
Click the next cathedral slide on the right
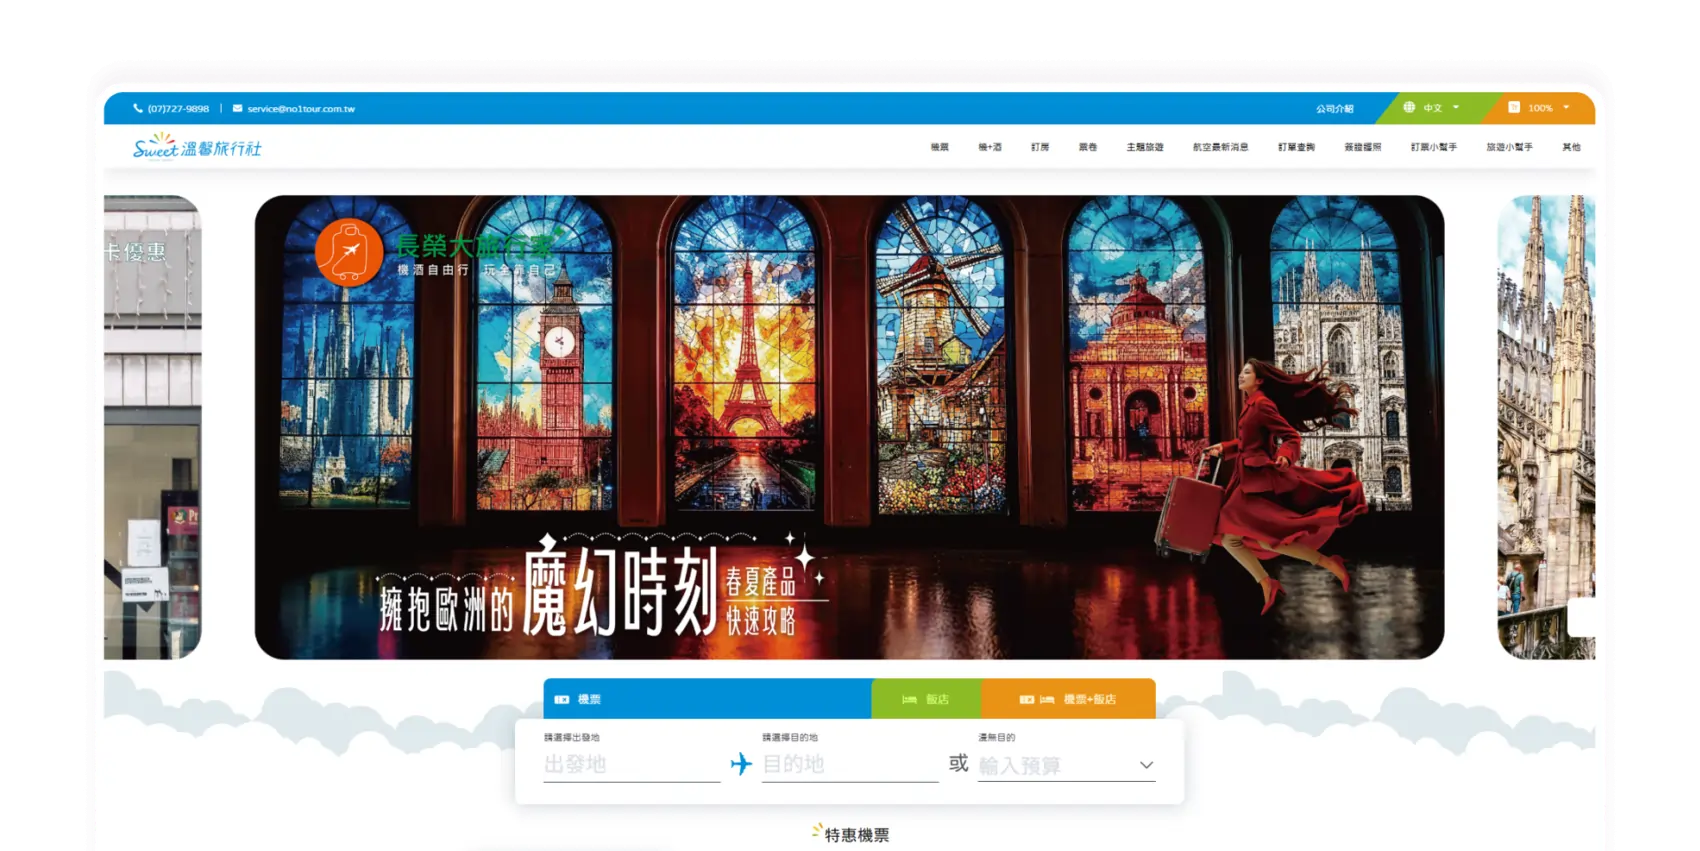point(1545,427)
